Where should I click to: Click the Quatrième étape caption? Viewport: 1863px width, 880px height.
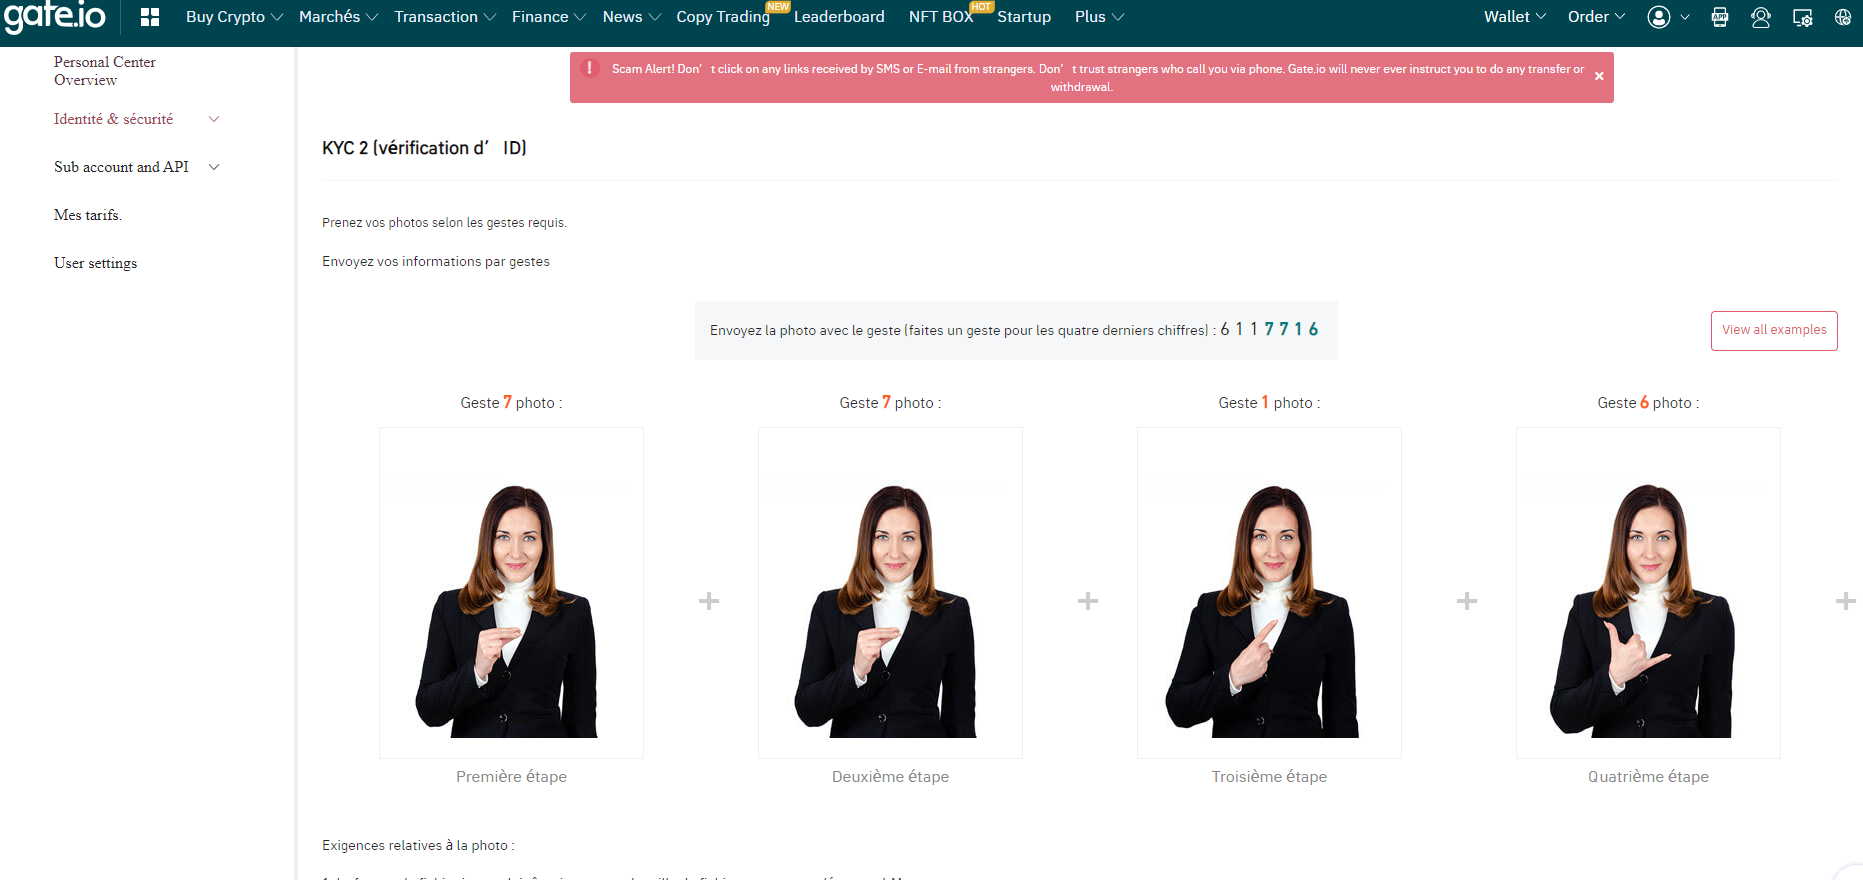[x=1648, y=777]
